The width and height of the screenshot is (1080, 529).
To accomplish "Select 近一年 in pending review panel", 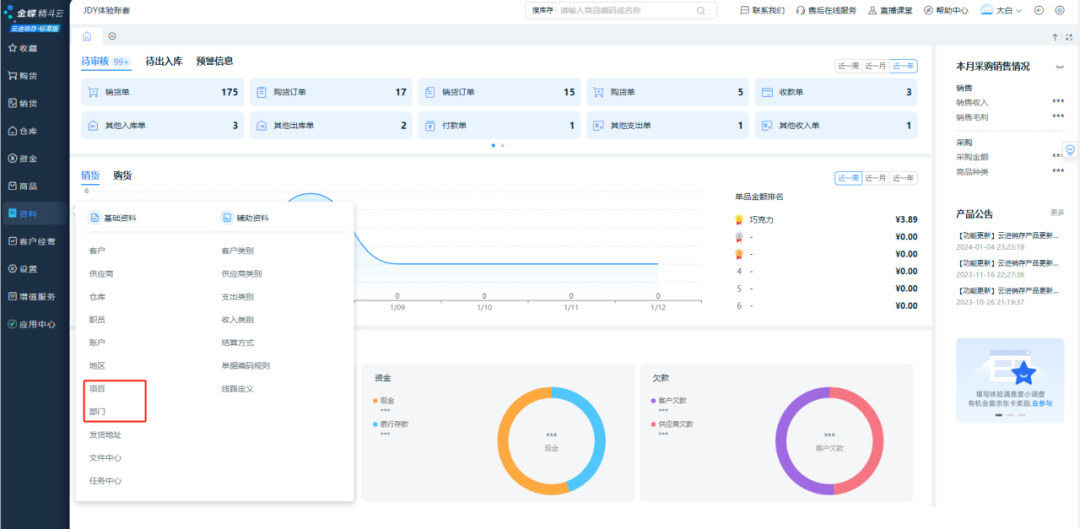I will pos(903,66).
